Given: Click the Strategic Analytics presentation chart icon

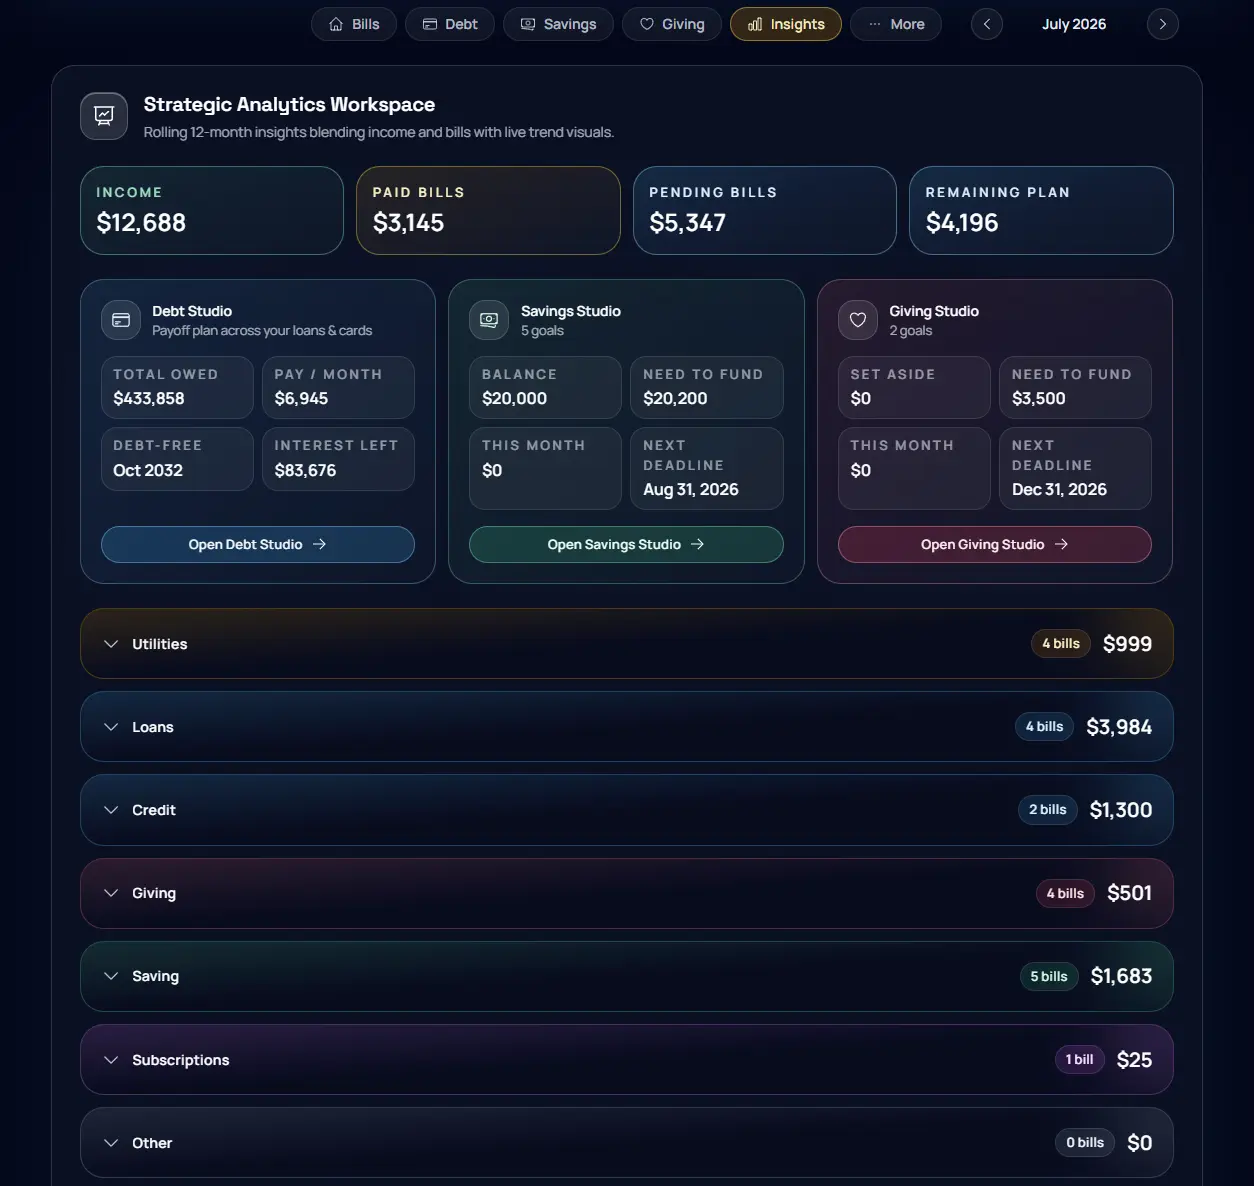Looking at the screenshot, I should tap(104, 116).
